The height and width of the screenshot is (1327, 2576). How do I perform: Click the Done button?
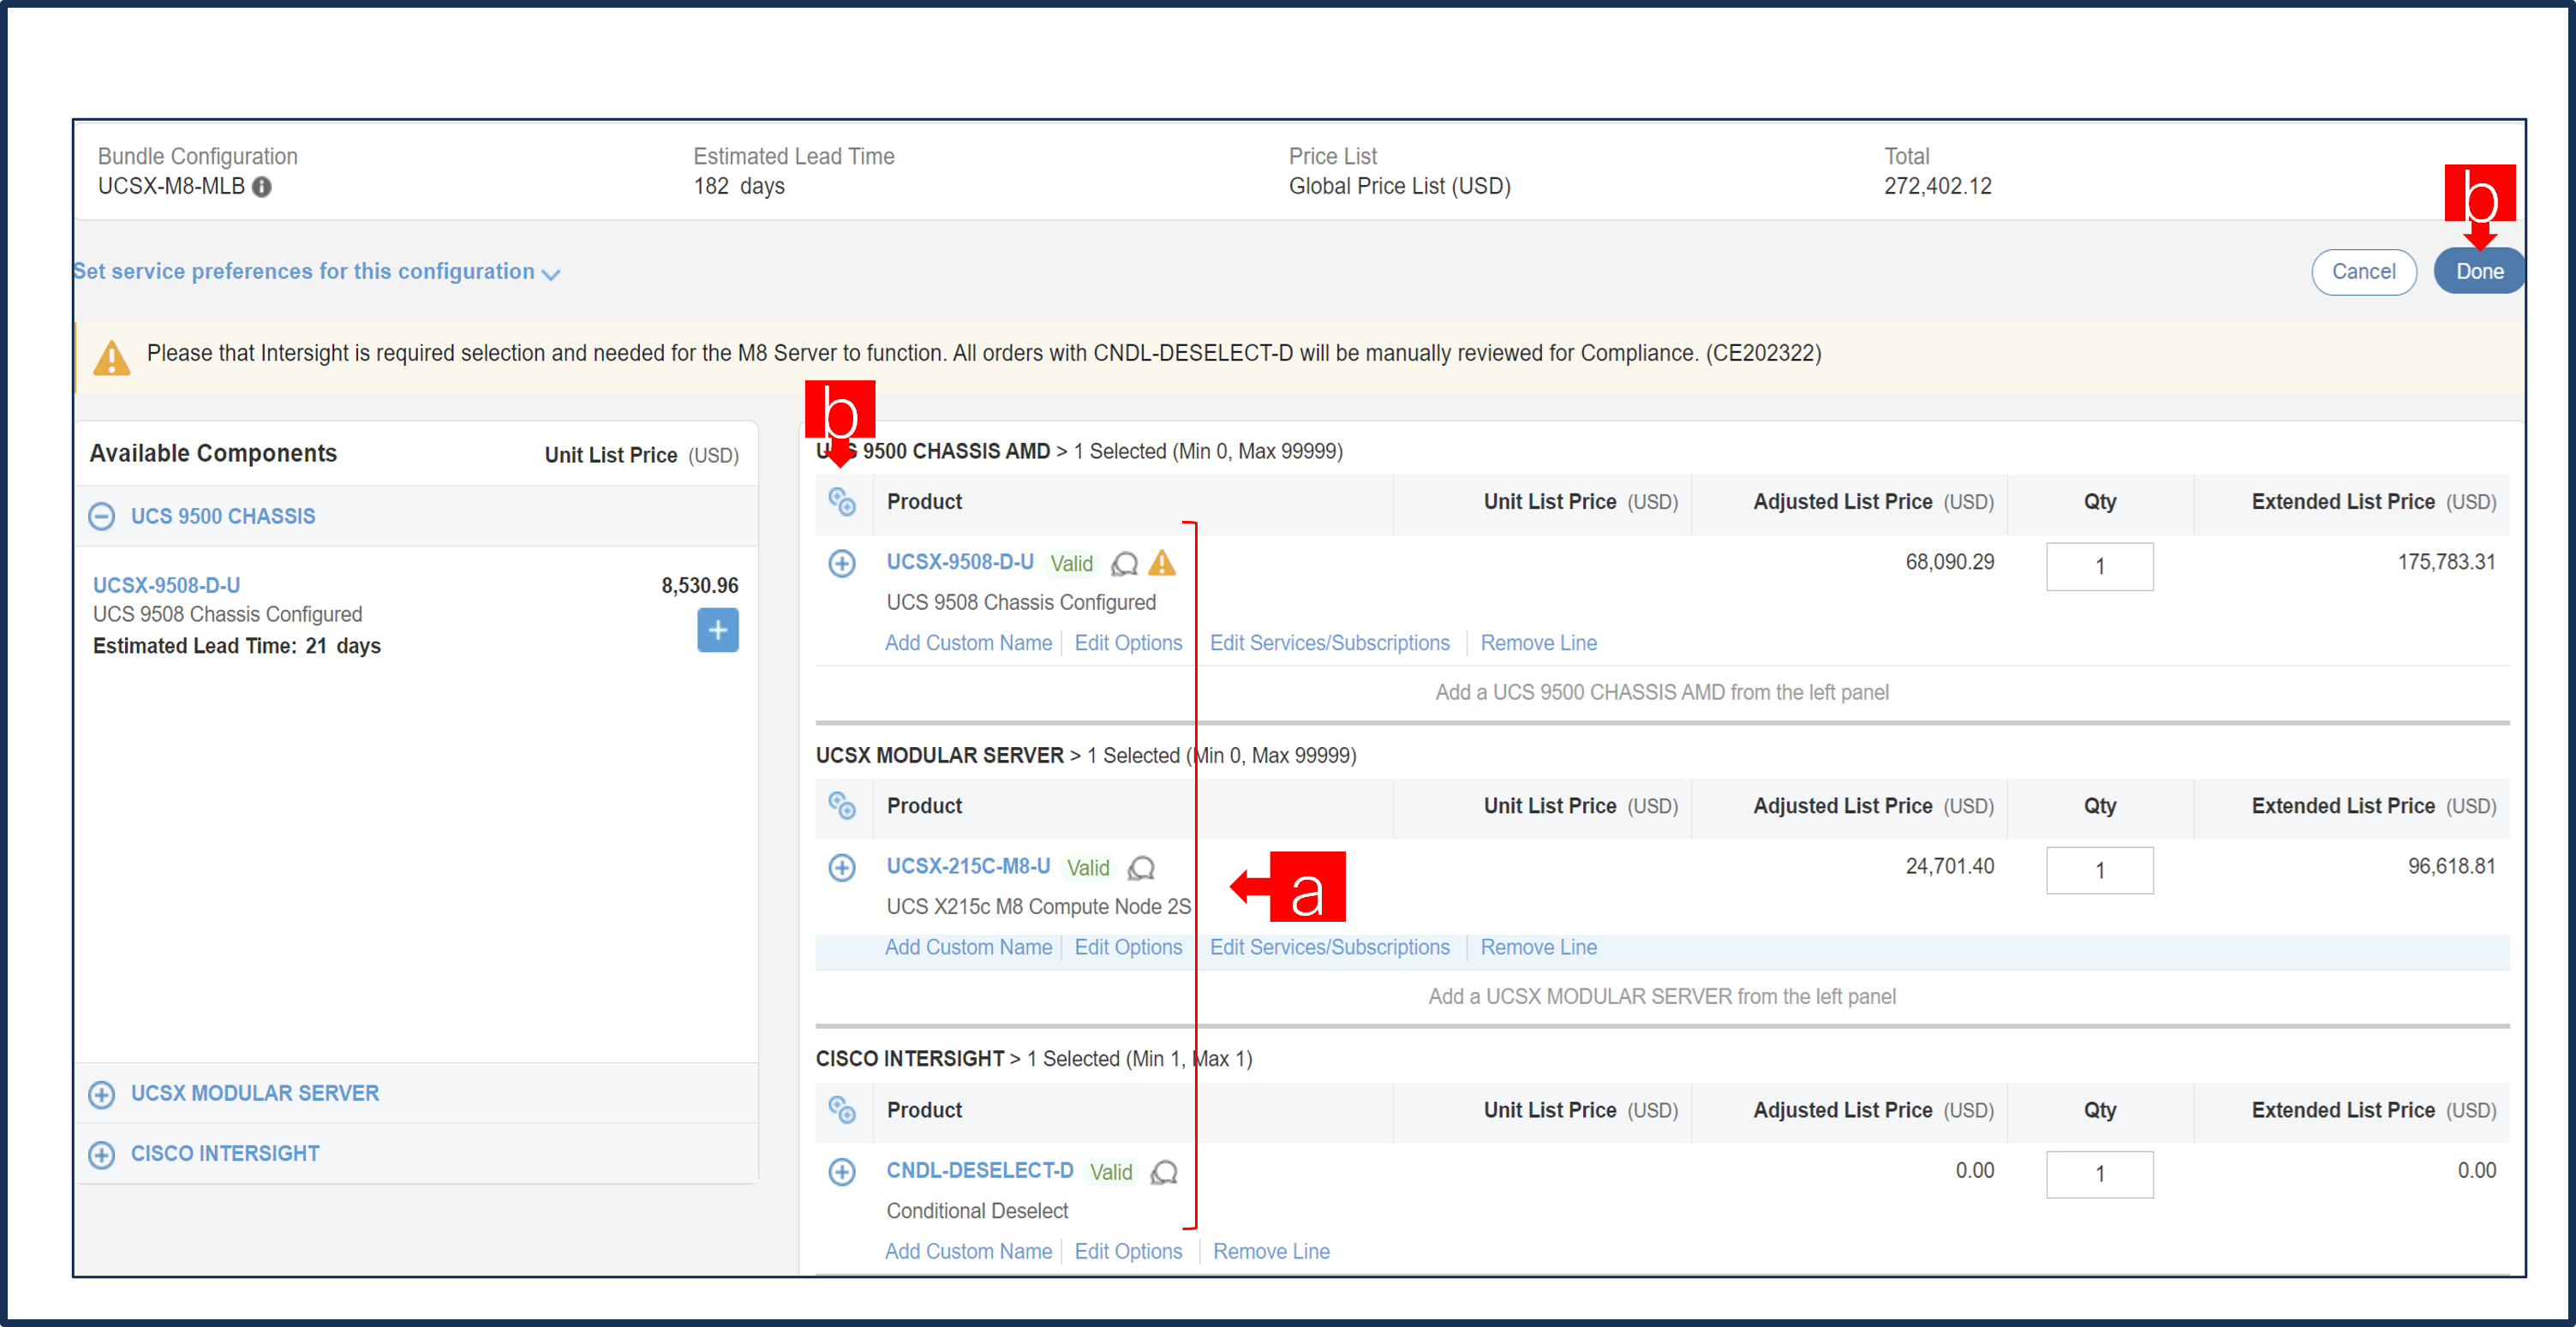point(2479,272)
